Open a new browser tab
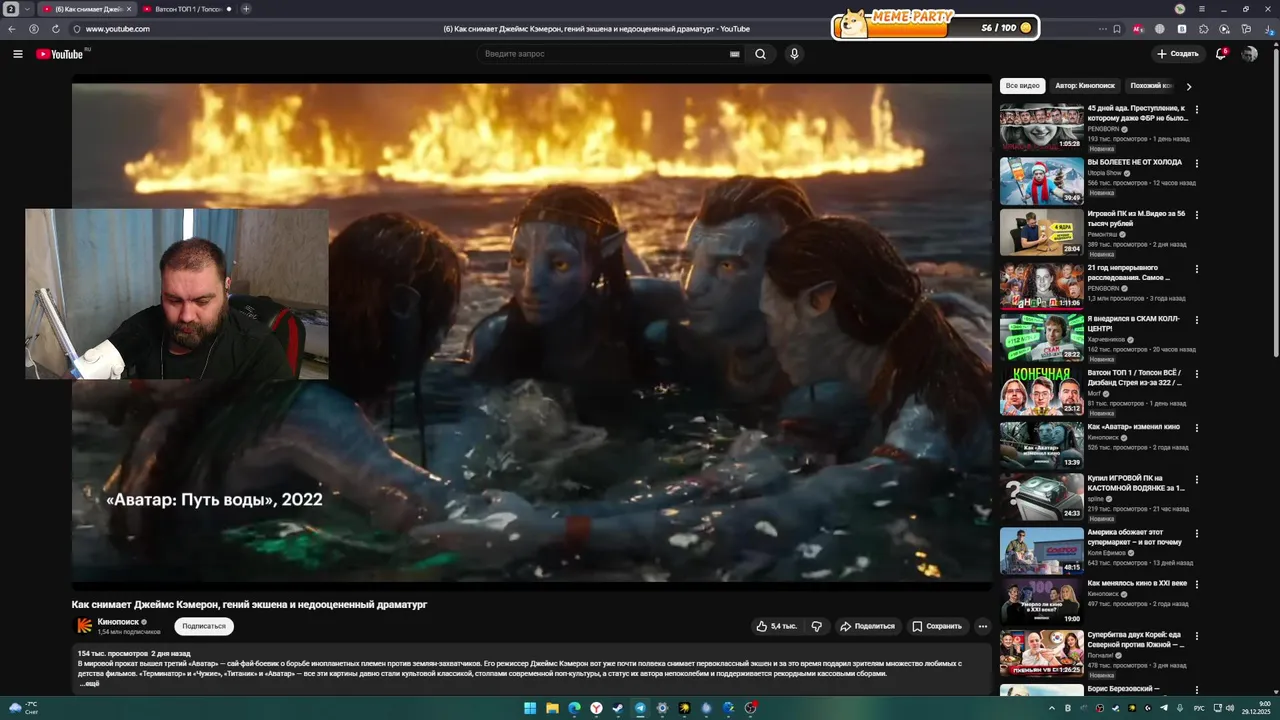Screen dimensions: 1280x720 pyautogui.click(x=246, y=9)
